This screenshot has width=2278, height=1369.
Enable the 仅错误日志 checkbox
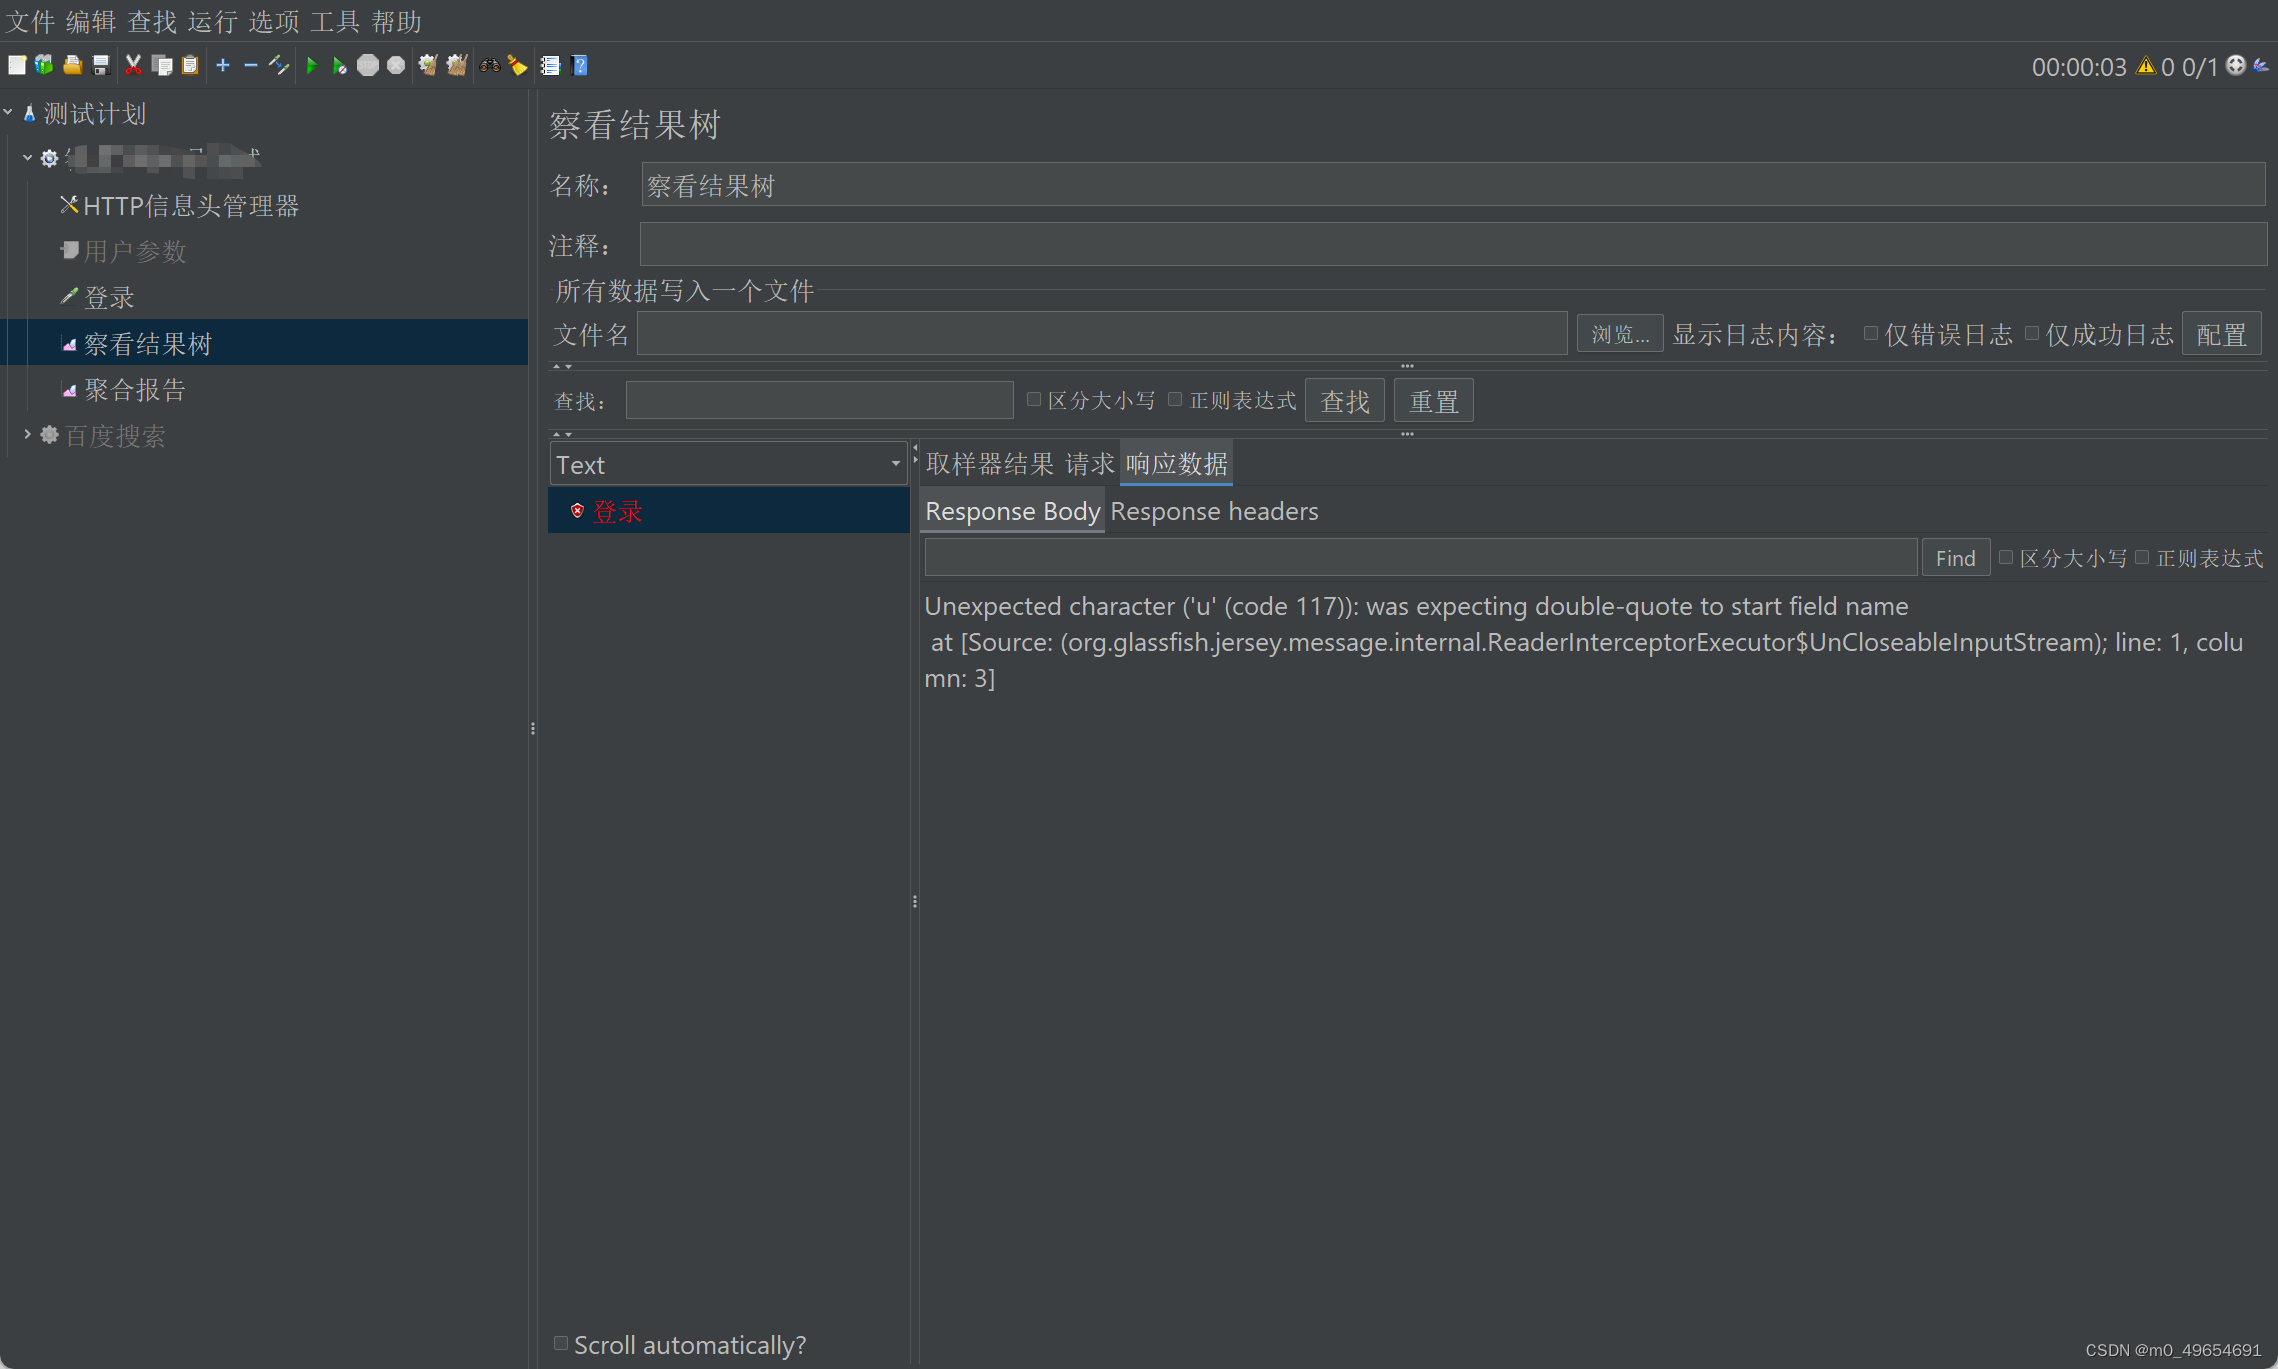(x=1870, y=334)
